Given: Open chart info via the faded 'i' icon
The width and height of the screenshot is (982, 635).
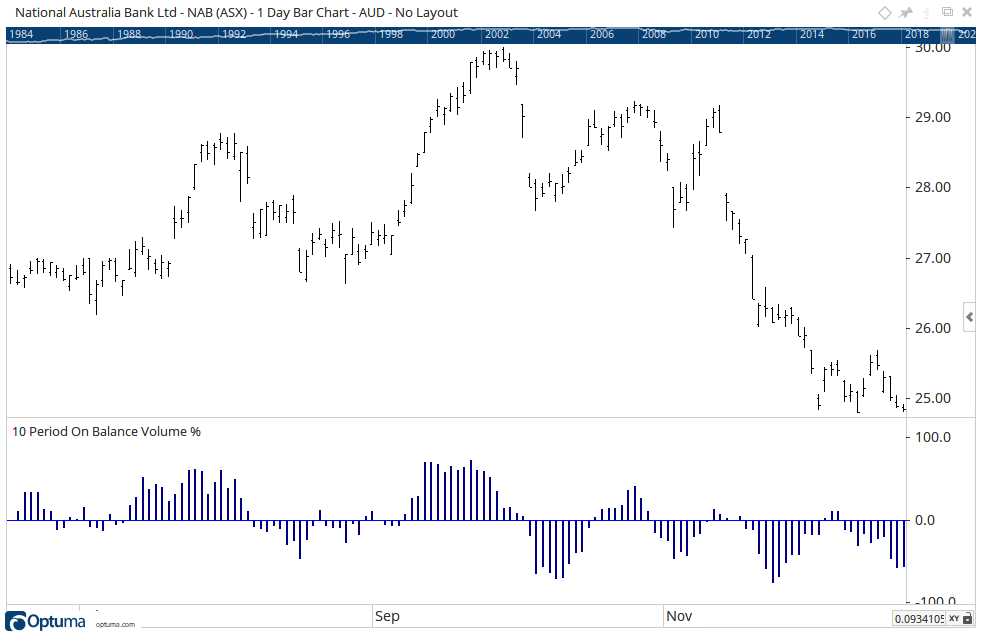Looking at the screenshot, I should pos(926,13).
